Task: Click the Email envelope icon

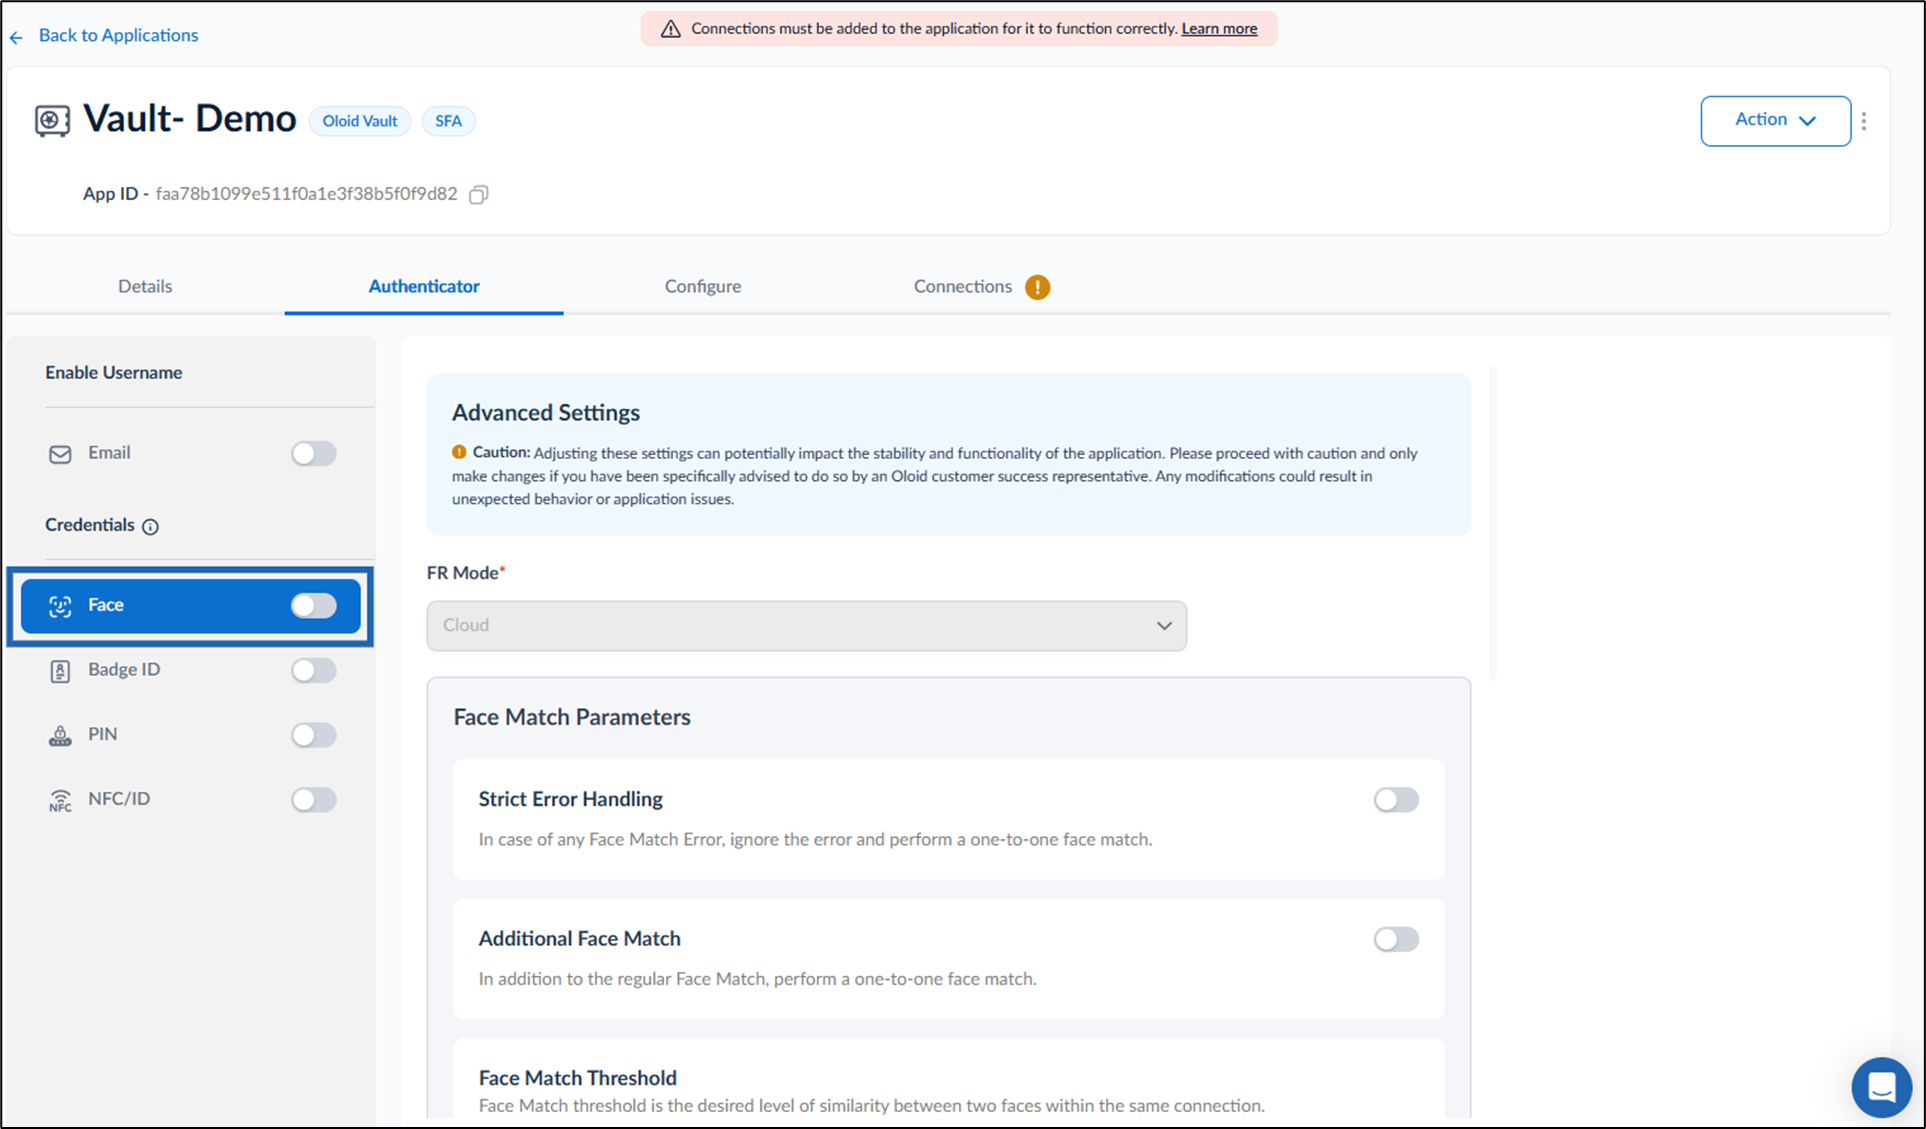Action: tap(60, 454)
